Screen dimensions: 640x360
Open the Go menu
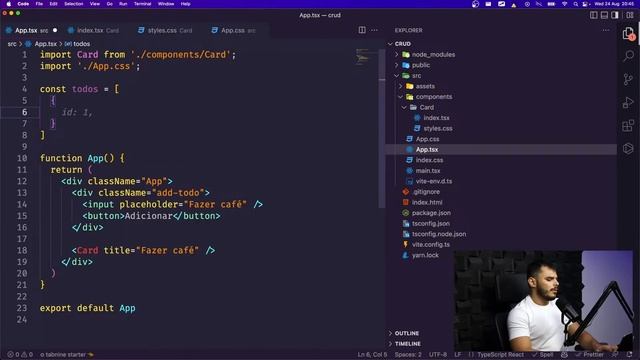click(x=109, y=4)
